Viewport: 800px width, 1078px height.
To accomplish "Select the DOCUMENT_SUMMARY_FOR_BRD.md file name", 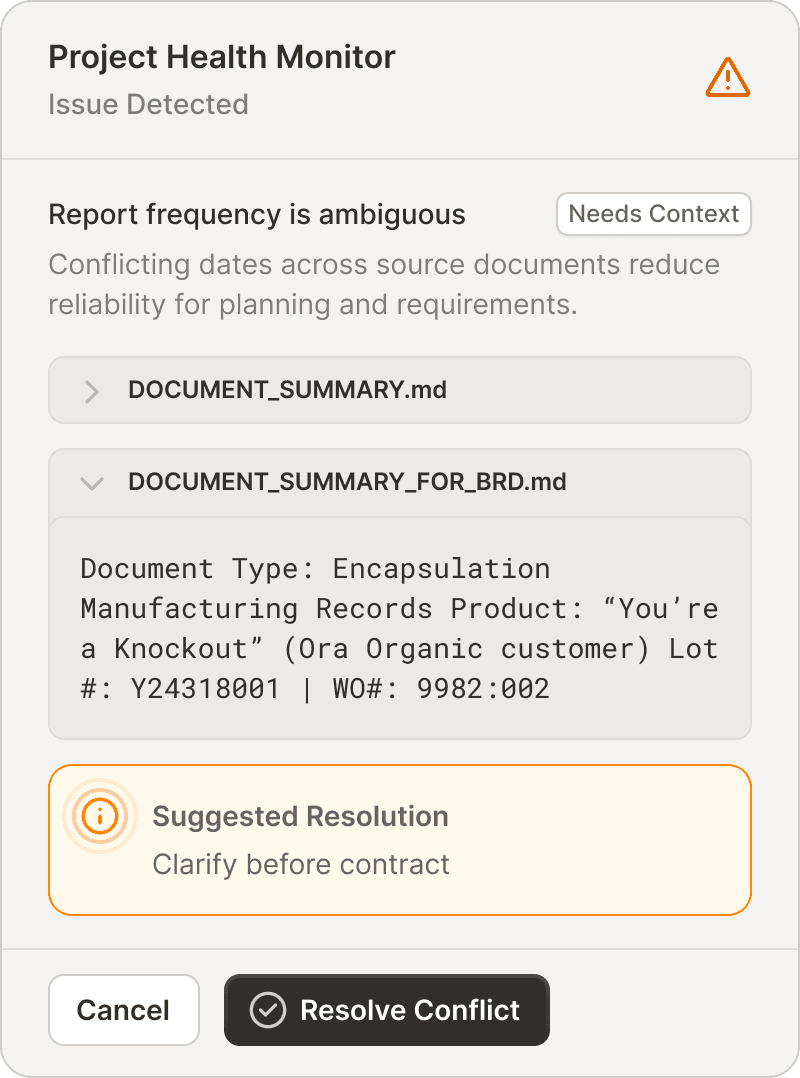I will click(347, 482).
